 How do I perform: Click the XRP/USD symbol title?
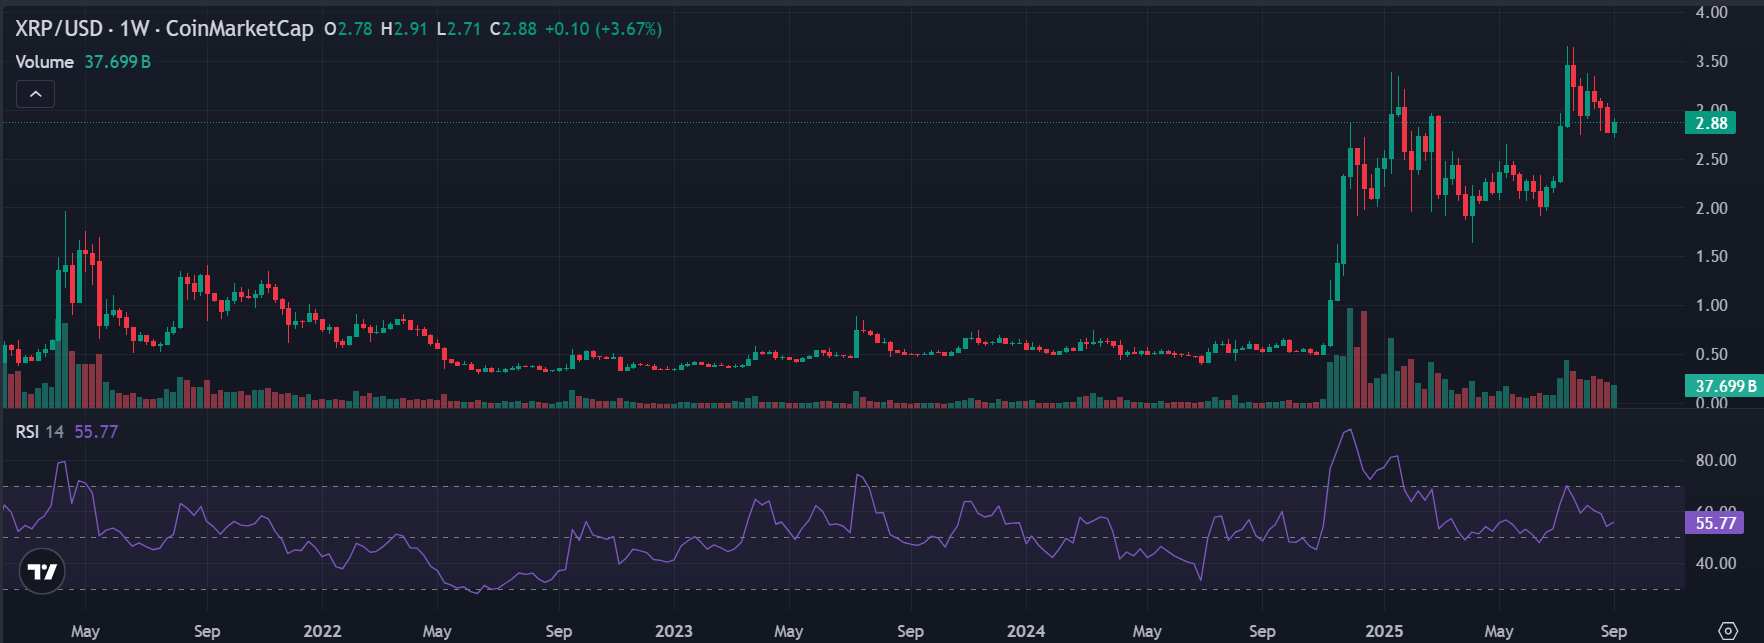pos(58,29)
